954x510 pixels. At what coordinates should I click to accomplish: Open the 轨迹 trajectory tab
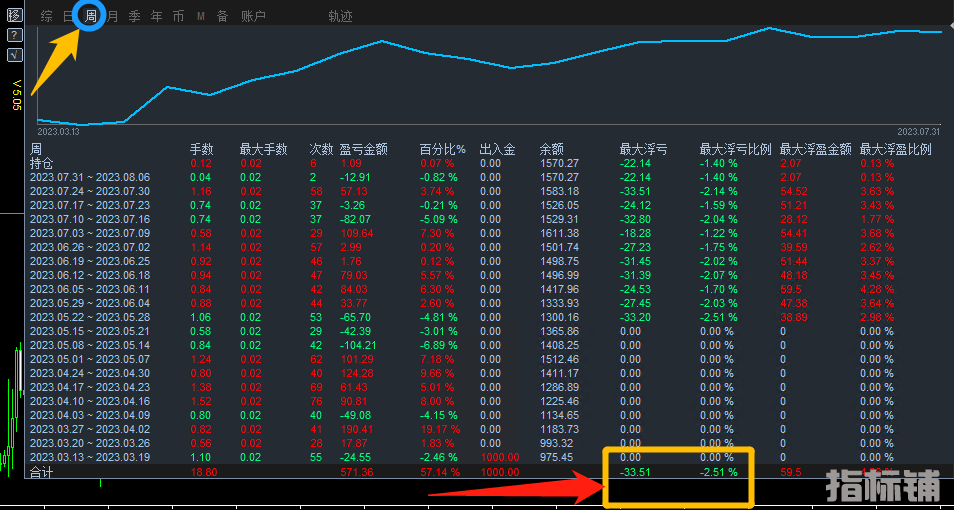340,16
